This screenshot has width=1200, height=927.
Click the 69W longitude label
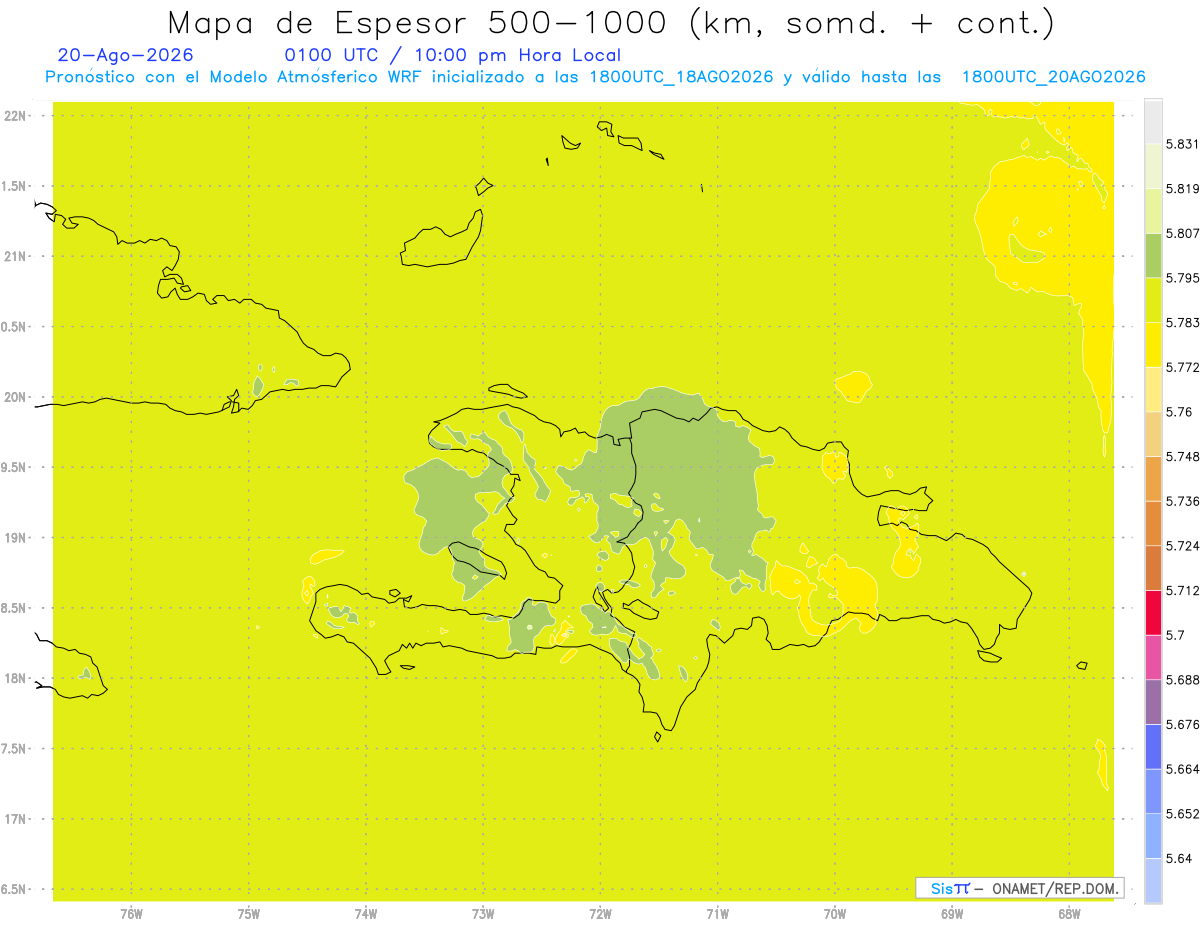952,914
